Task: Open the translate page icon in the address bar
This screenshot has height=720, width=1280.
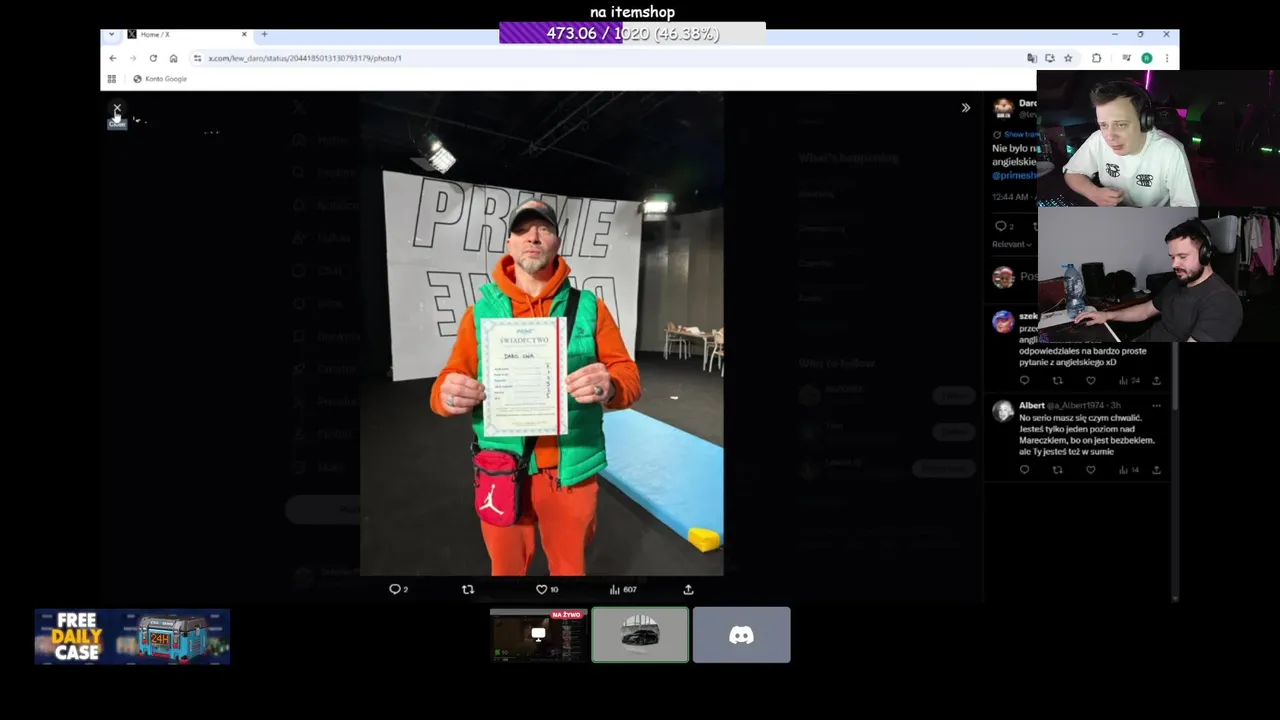Action: point(1032,58)
